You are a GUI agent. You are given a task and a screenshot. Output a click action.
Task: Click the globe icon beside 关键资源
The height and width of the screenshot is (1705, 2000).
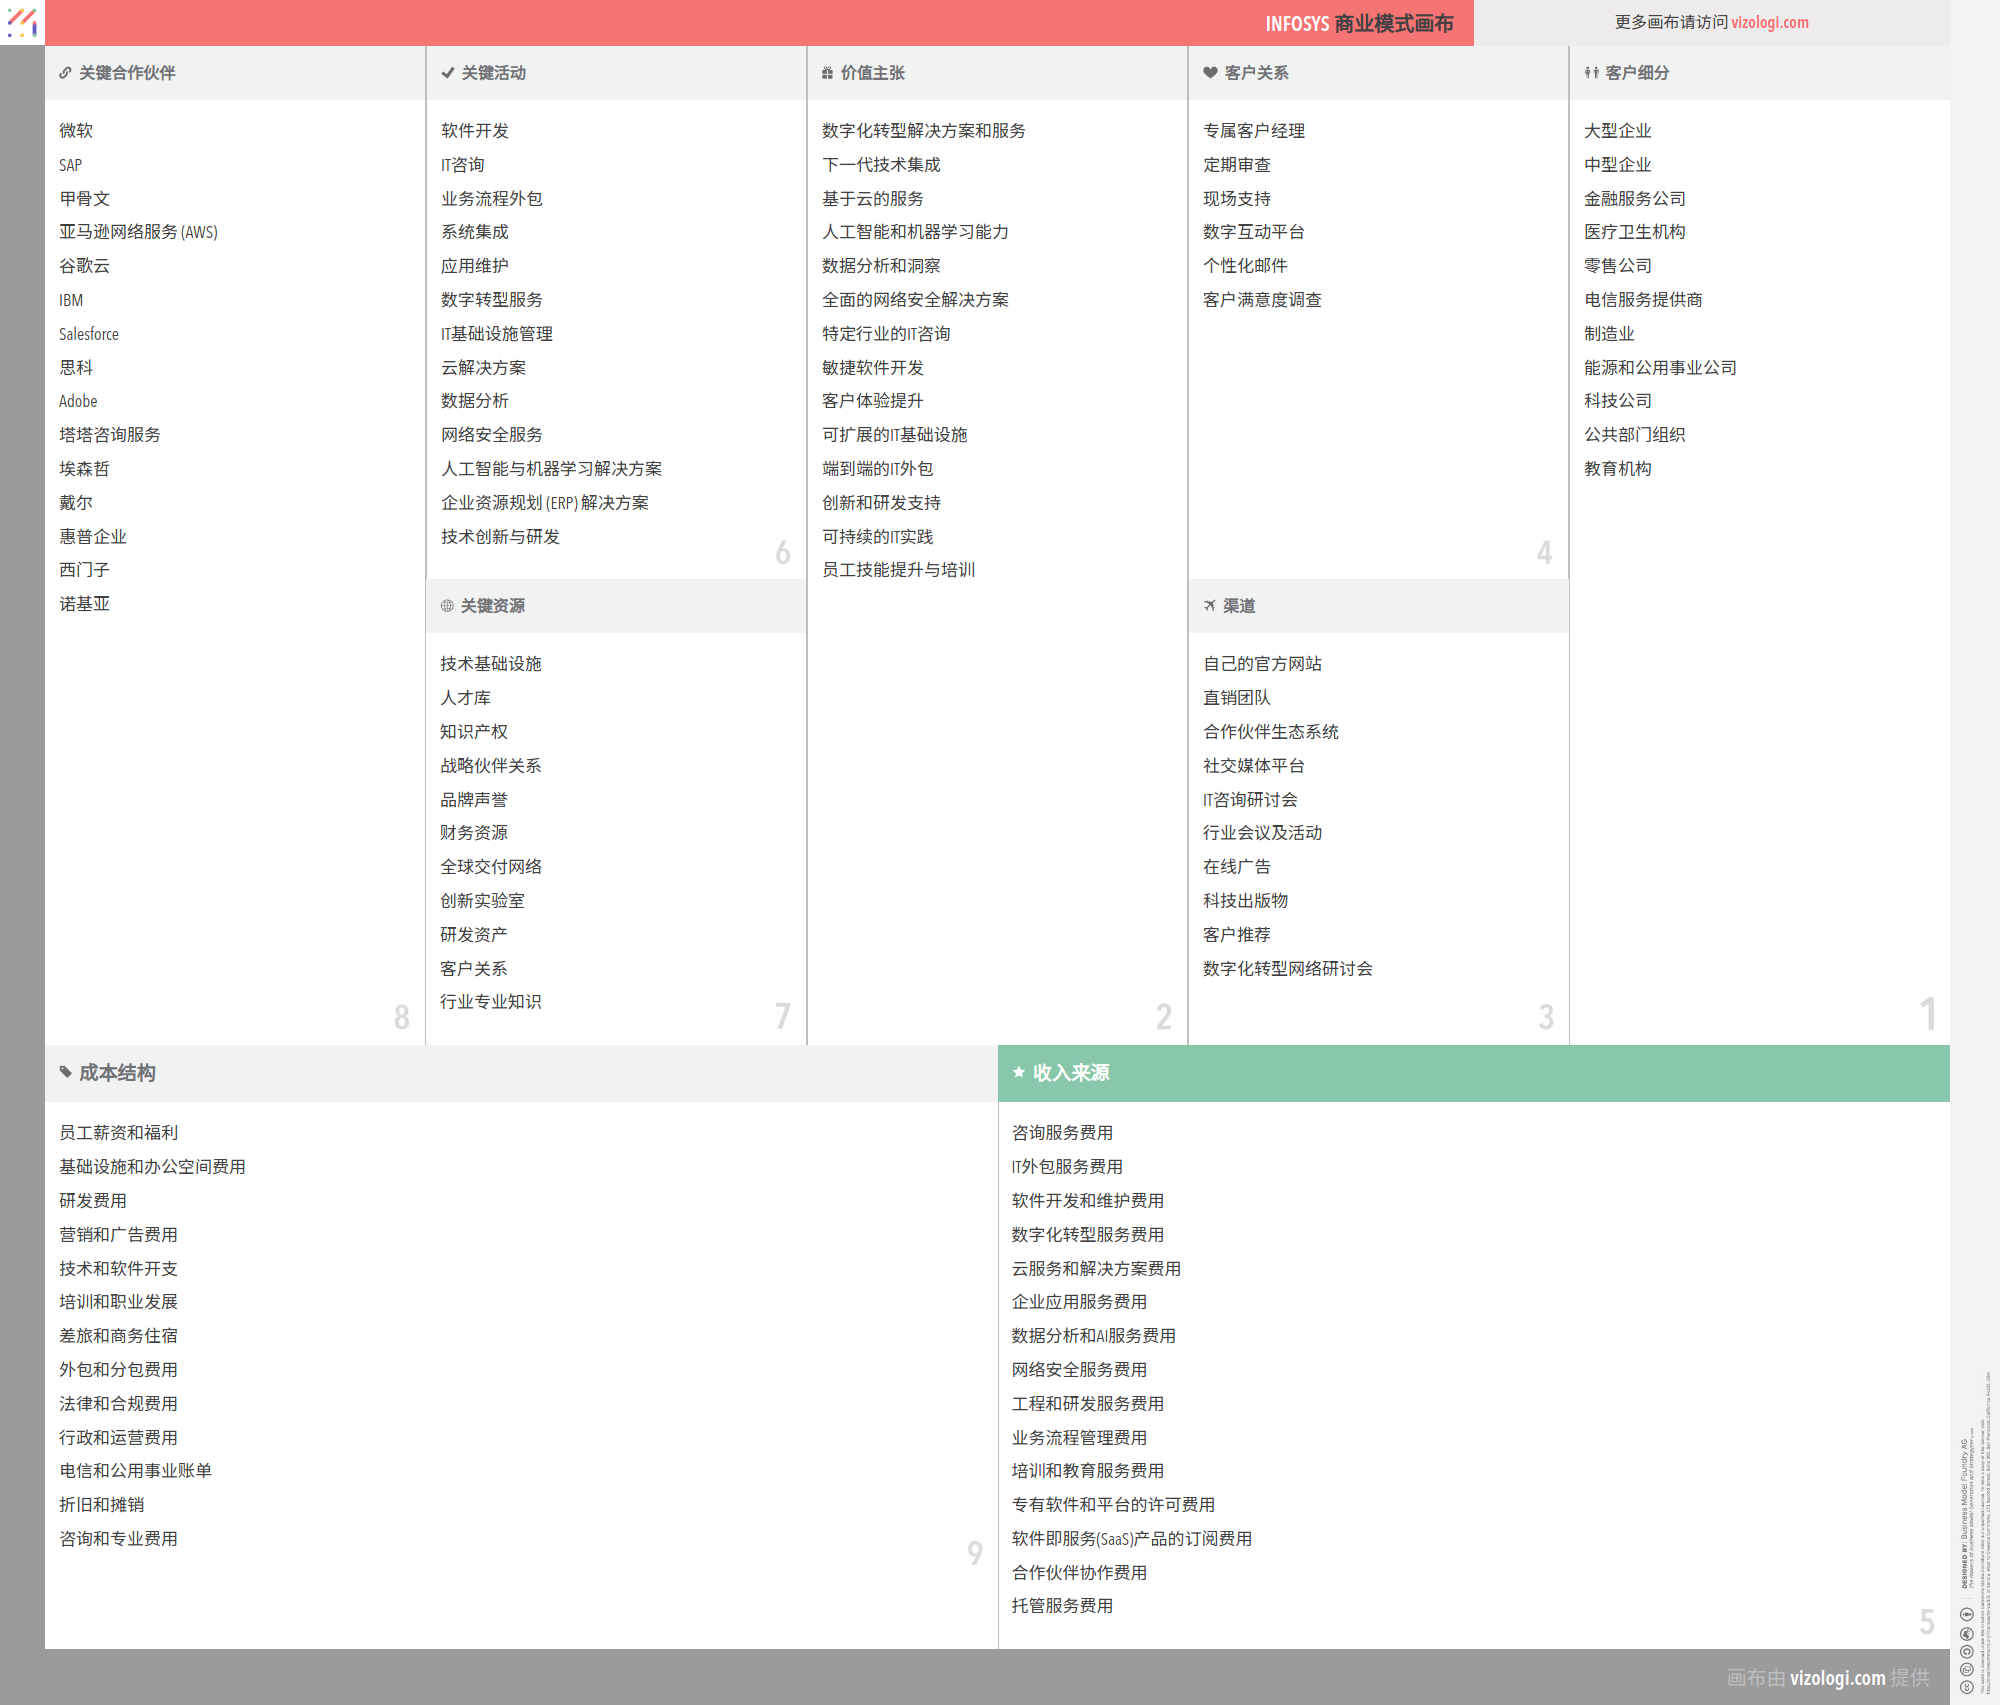(x=447, y=606)
